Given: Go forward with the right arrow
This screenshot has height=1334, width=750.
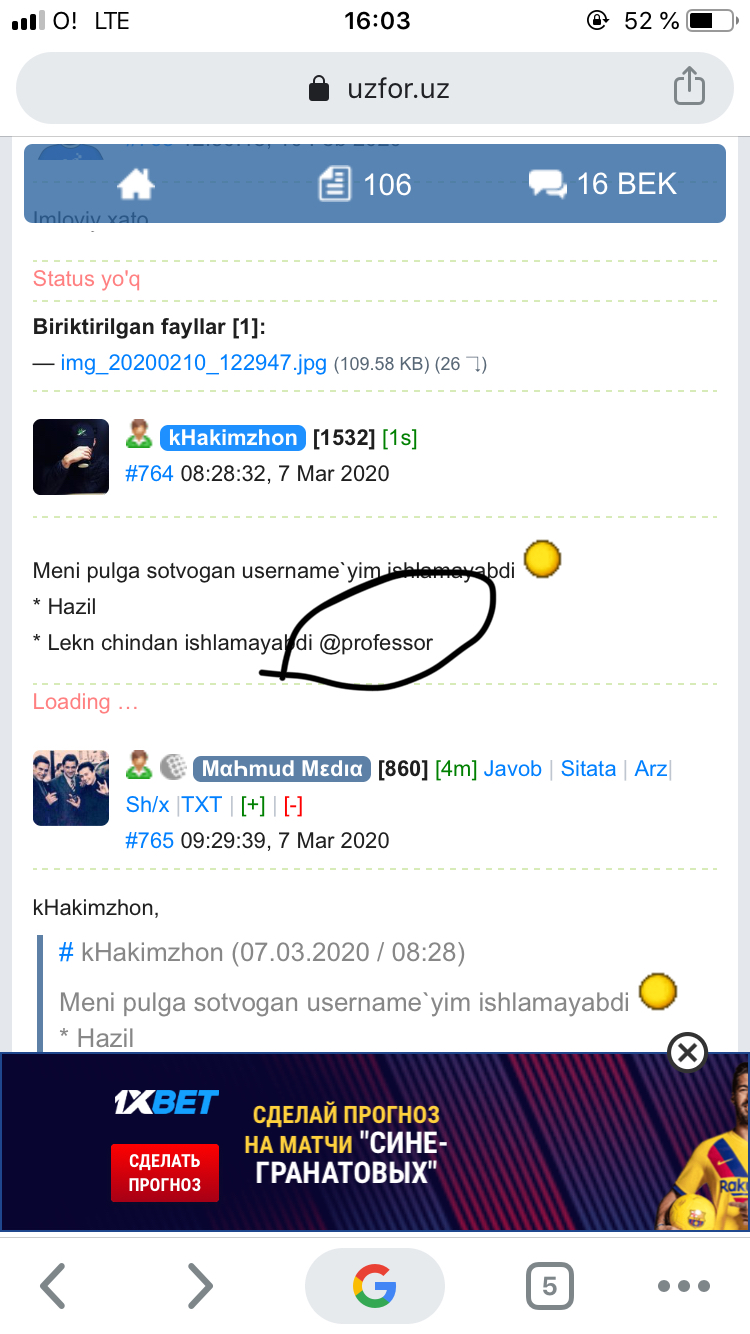Looking at the screenshot, I should pos(201,1286).
